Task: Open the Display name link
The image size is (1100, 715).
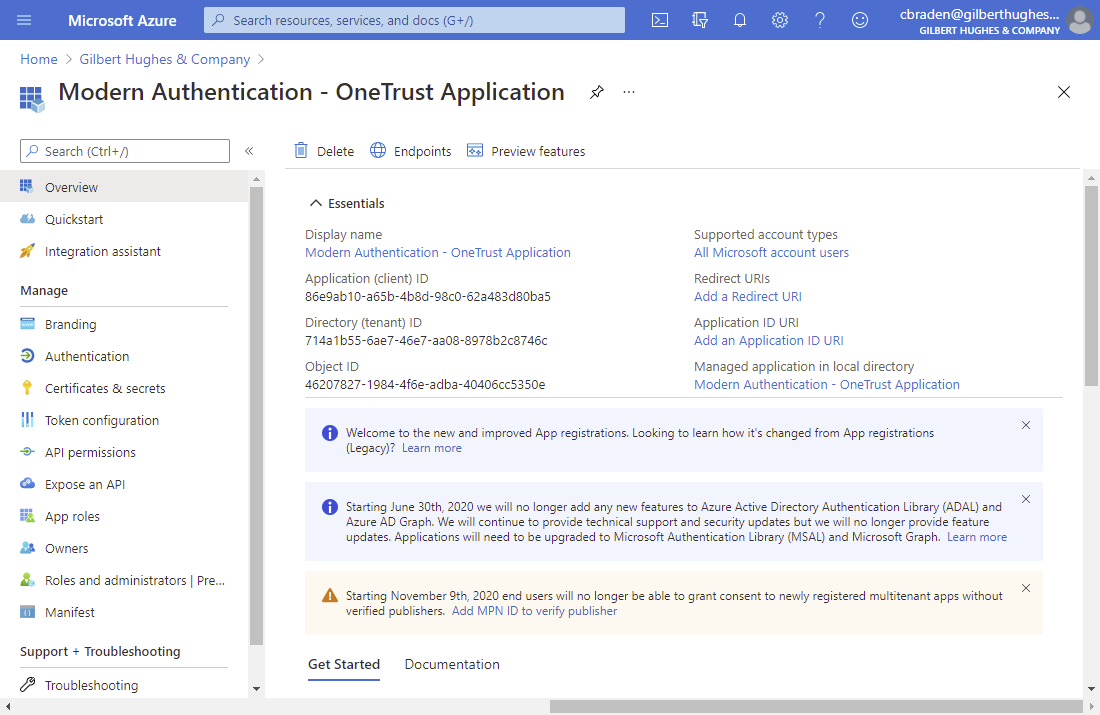Action: point(438,253)
